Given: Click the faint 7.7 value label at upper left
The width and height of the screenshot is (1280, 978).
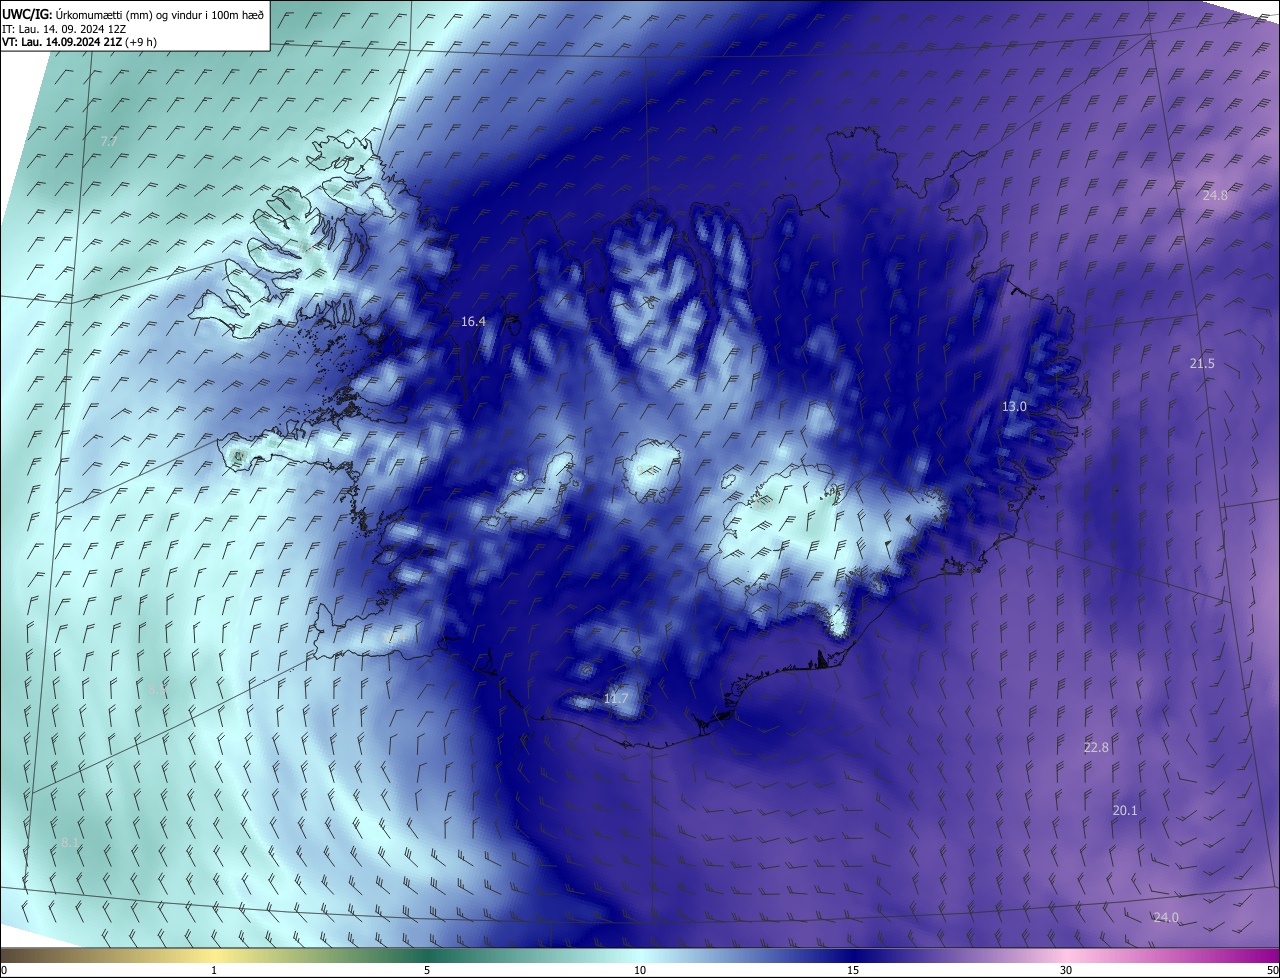Looking at the screenshot, I should pyautogui.click(x=109, y=142).
